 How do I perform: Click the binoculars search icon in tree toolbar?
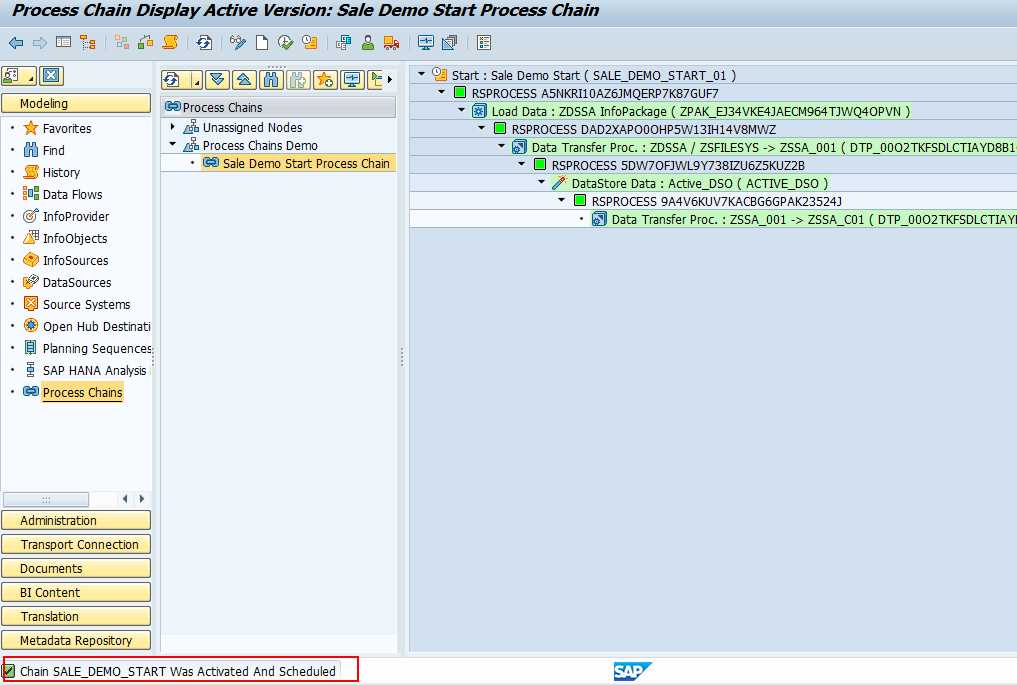pos(271,80)
